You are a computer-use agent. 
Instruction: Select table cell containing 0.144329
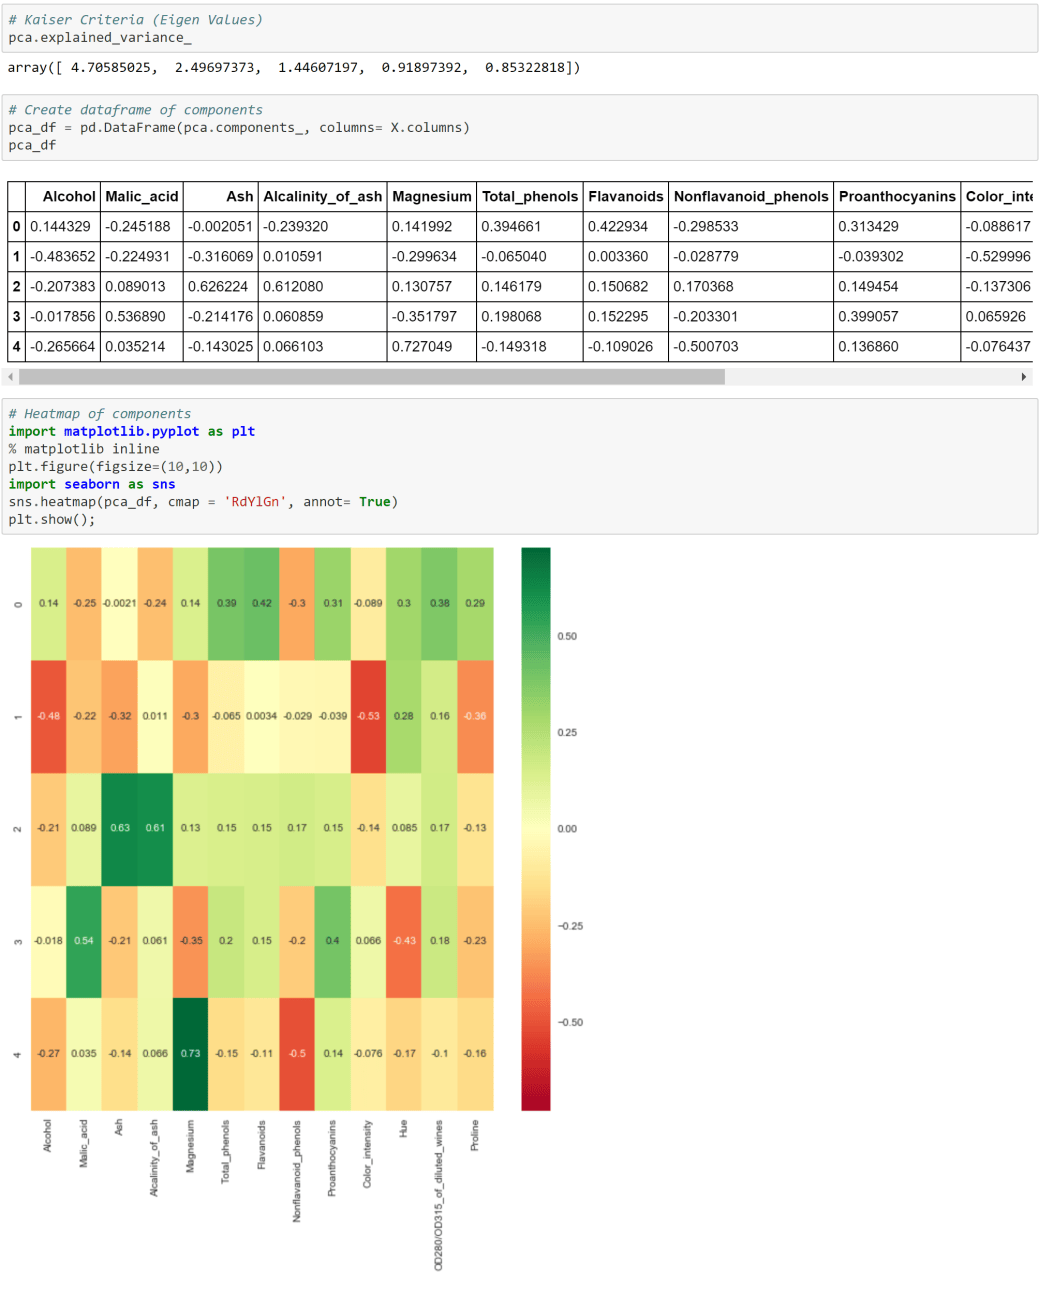[63, 227]
